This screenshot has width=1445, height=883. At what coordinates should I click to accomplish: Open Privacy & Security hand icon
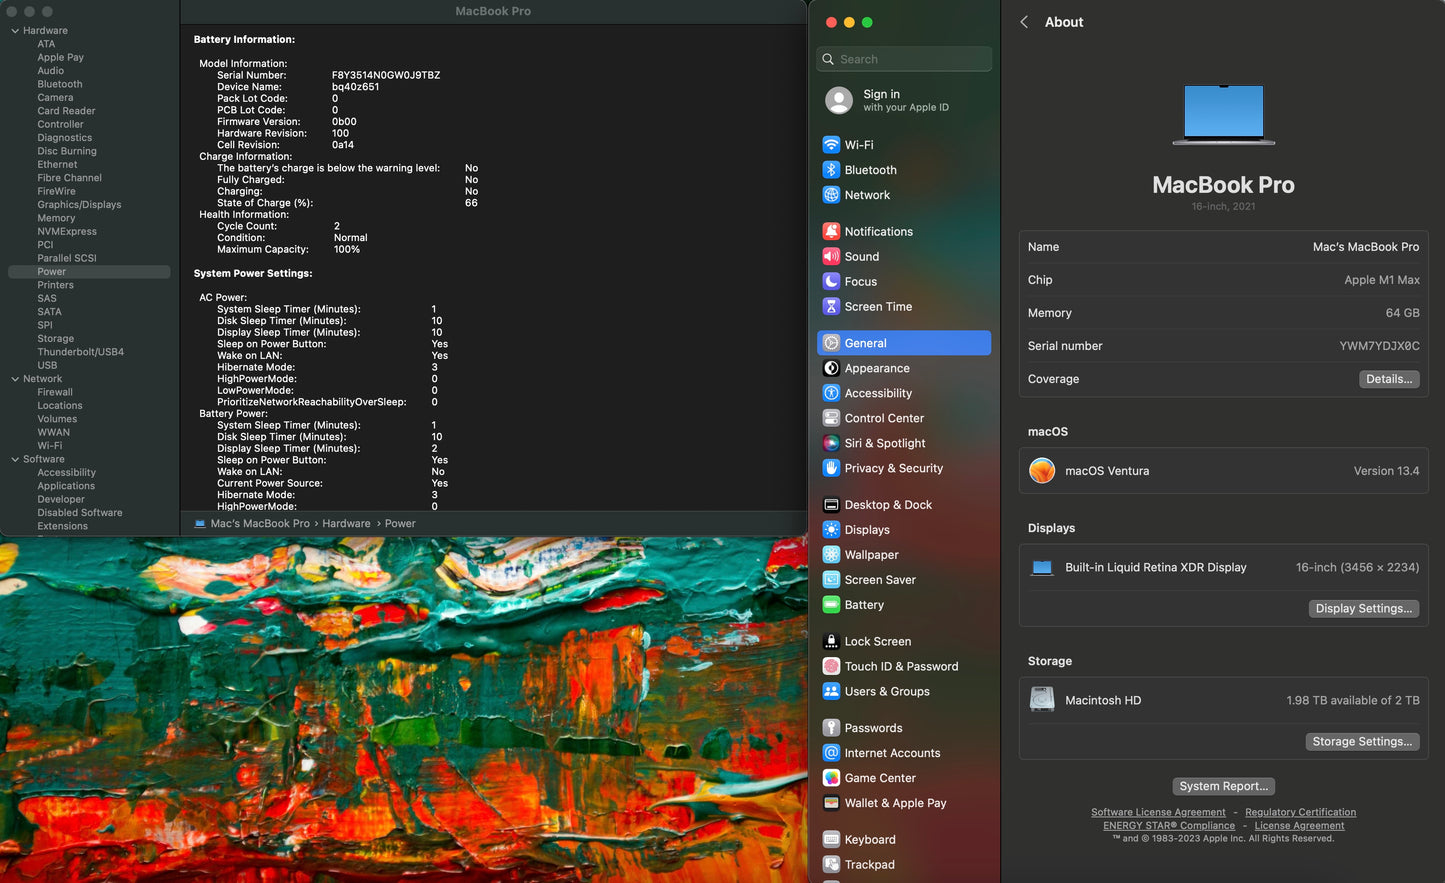(831, 468)
